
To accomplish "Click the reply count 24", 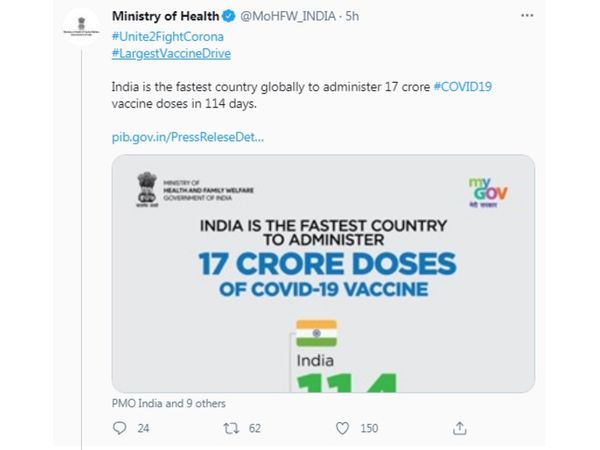I will (x=143, y=428).
